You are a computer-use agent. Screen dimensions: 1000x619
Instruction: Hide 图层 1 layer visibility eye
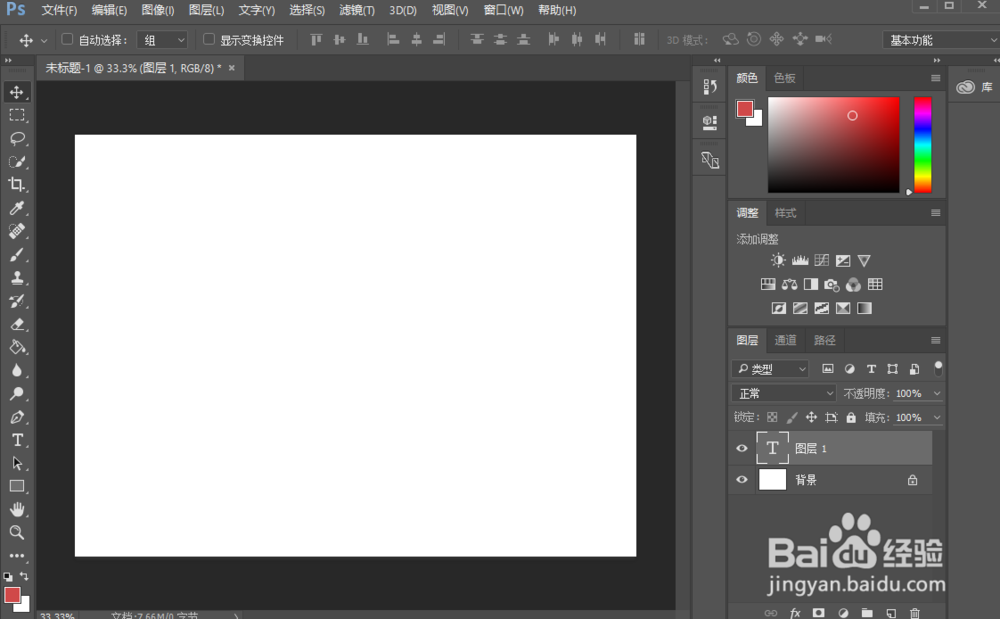pyautogui.click(x=742, y=448)
